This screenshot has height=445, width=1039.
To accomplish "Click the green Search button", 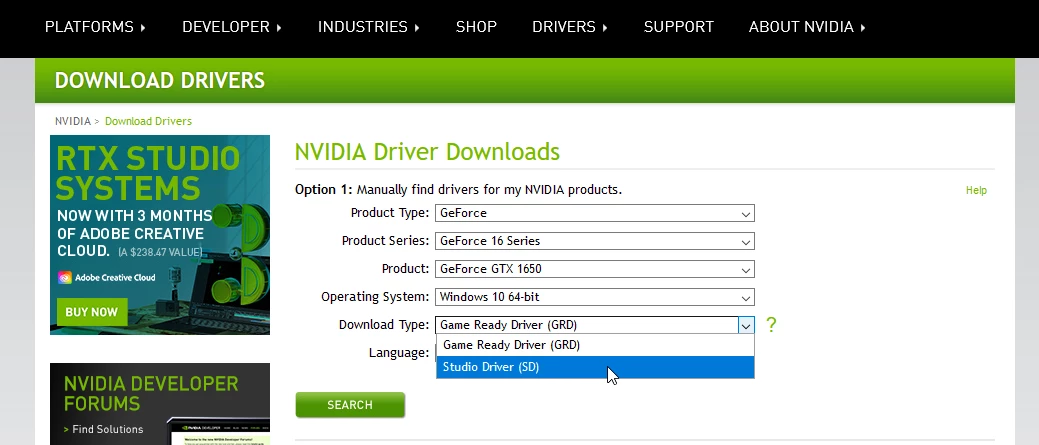I will pyautogui.click(x=350, y=405).
